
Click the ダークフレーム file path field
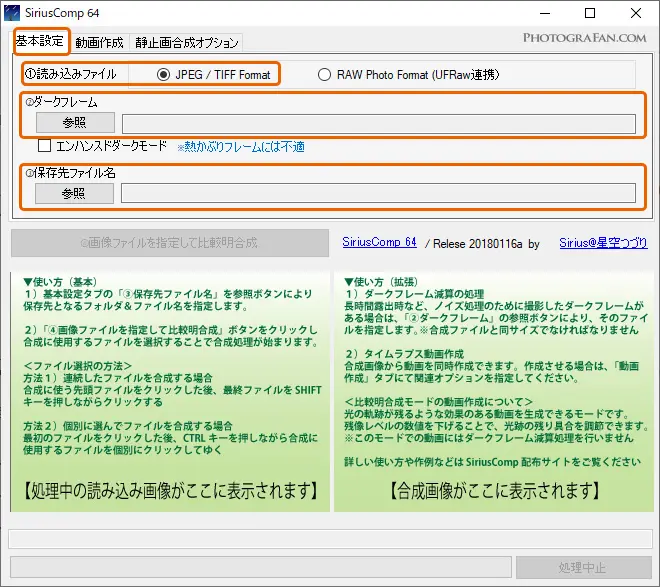[x=379, y=124]
